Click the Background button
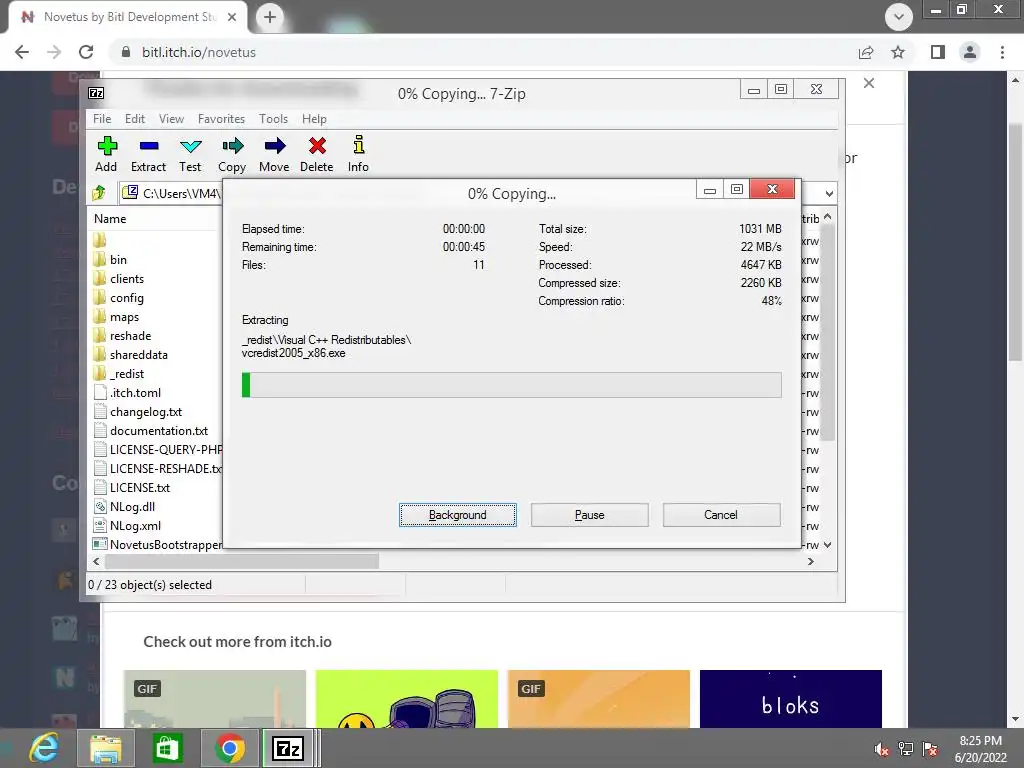Viewport: 1024px width, 768px height. click(x=458, y=515)
